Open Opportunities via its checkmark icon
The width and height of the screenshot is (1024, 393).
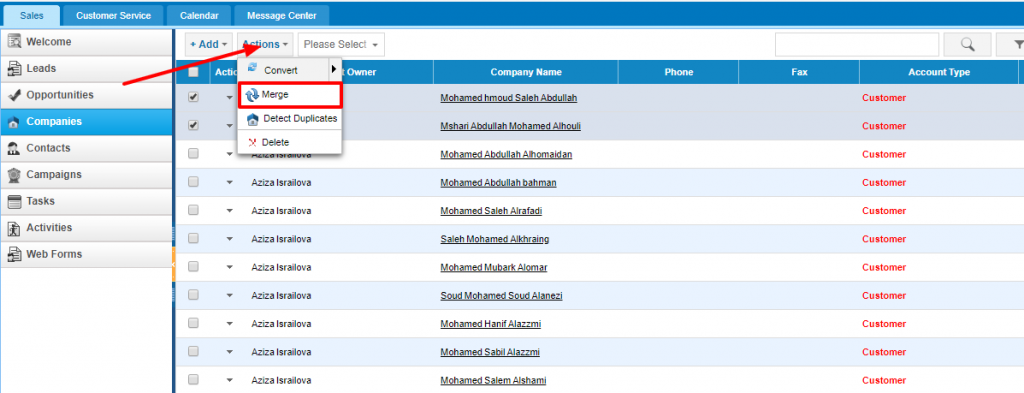(14, 95)
